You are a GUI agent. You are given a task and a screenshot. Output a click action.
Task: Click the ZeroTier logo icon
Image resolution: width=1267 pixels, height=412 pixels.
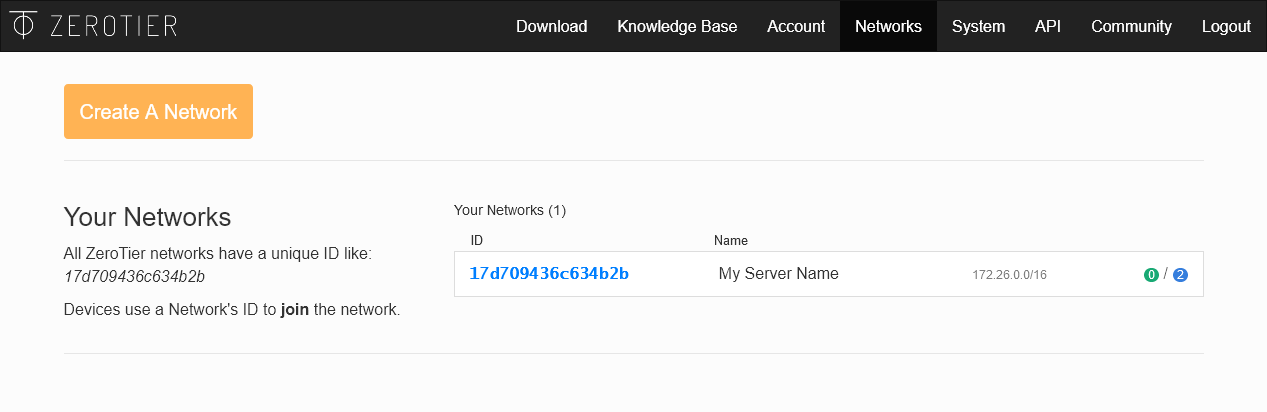click(x=25, y=25)
